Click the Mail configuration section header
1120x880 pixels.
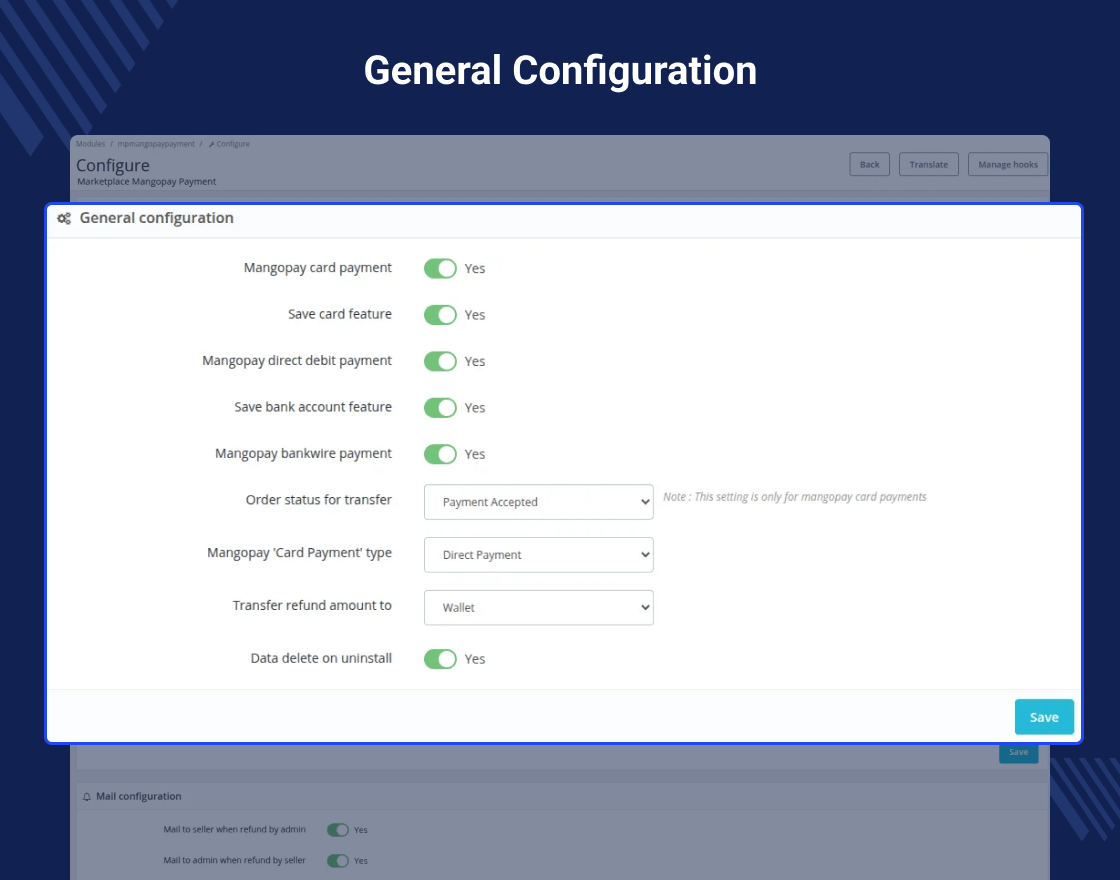[x=139, y=796]
